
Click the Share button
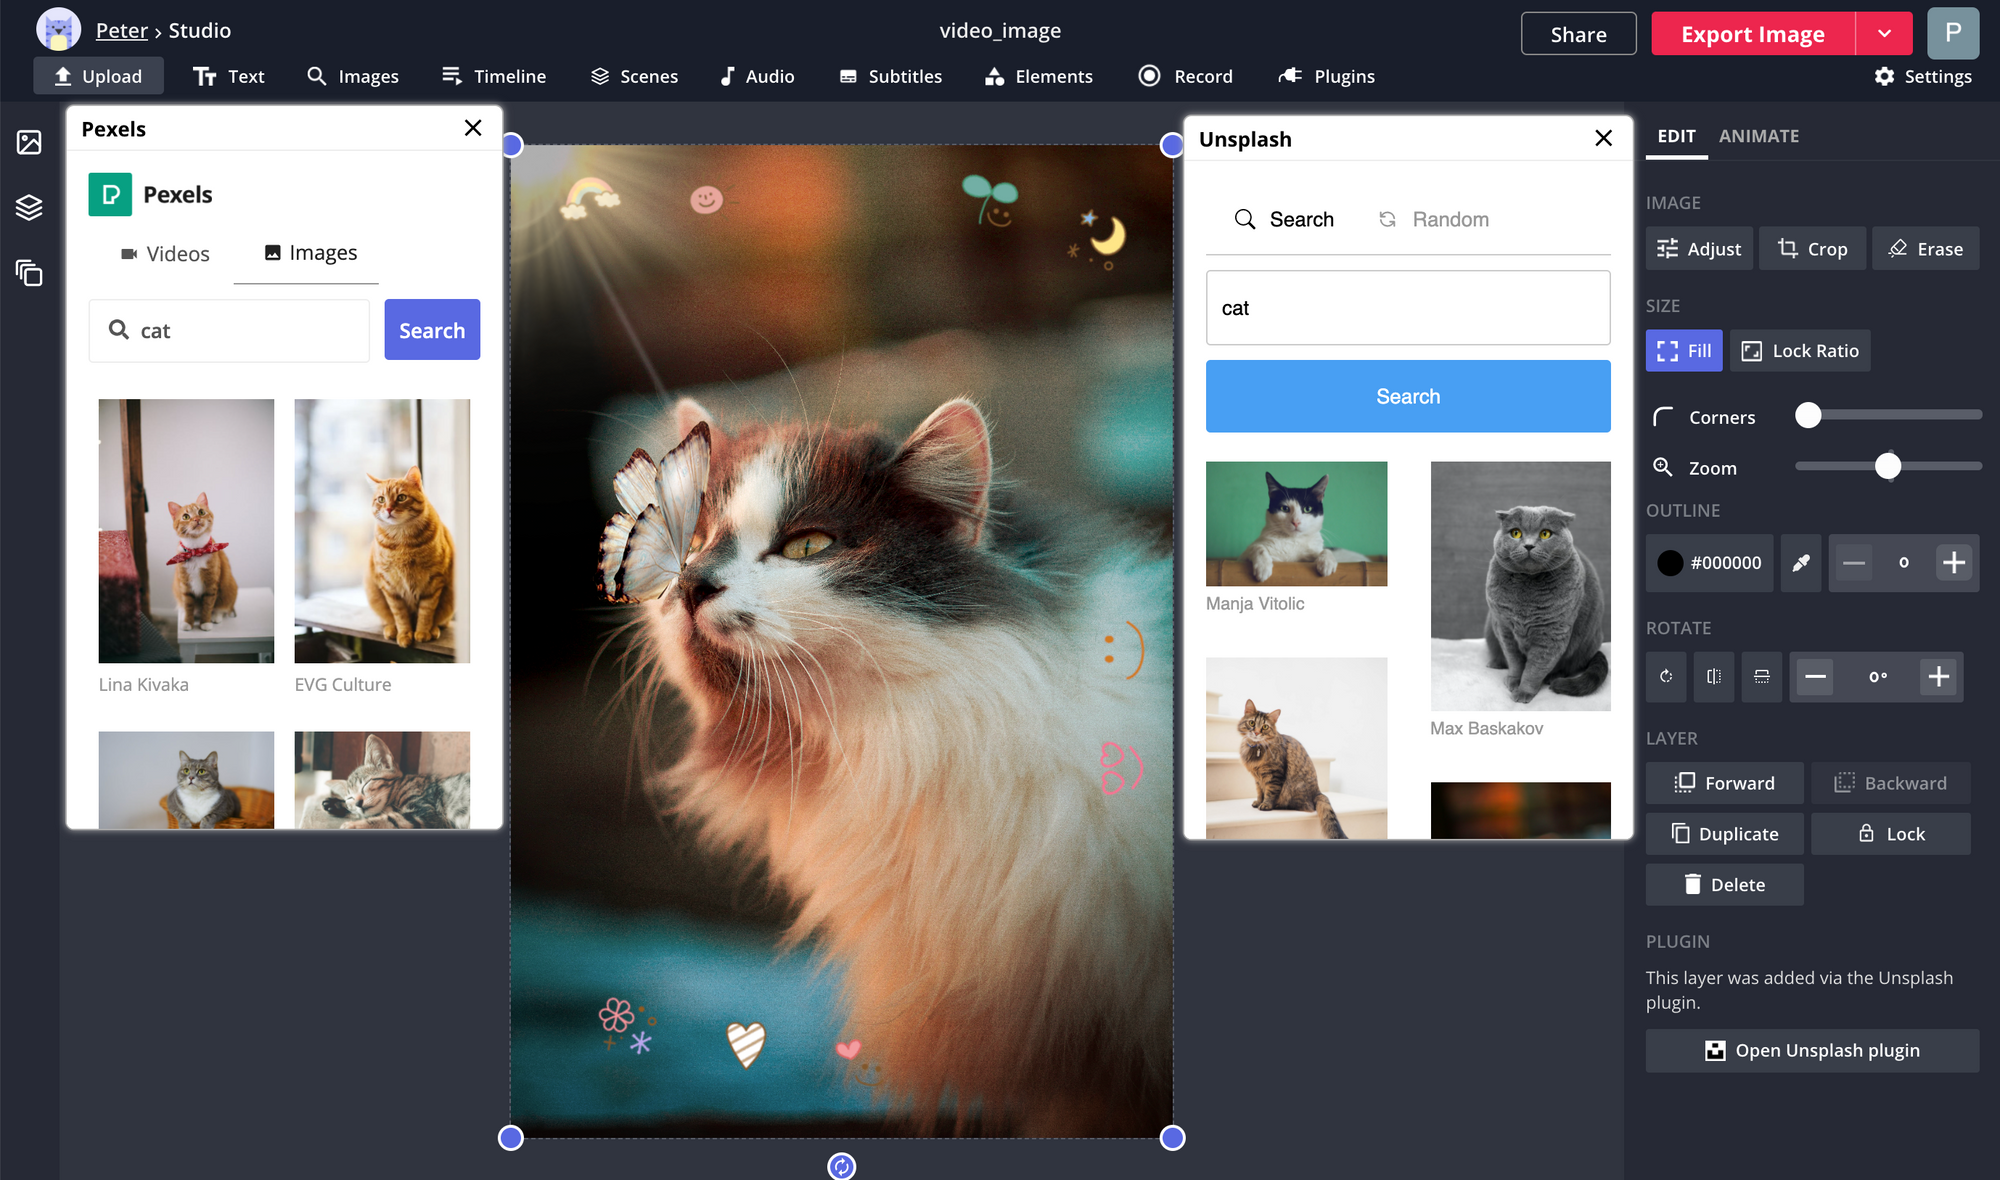tap(1578, 34)
